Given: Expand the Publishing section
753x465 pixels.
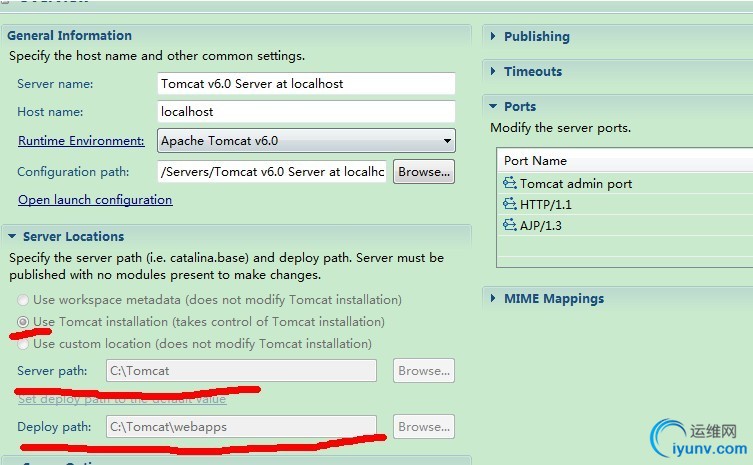Looking at the screenshot, I should [x=493, y=36].
